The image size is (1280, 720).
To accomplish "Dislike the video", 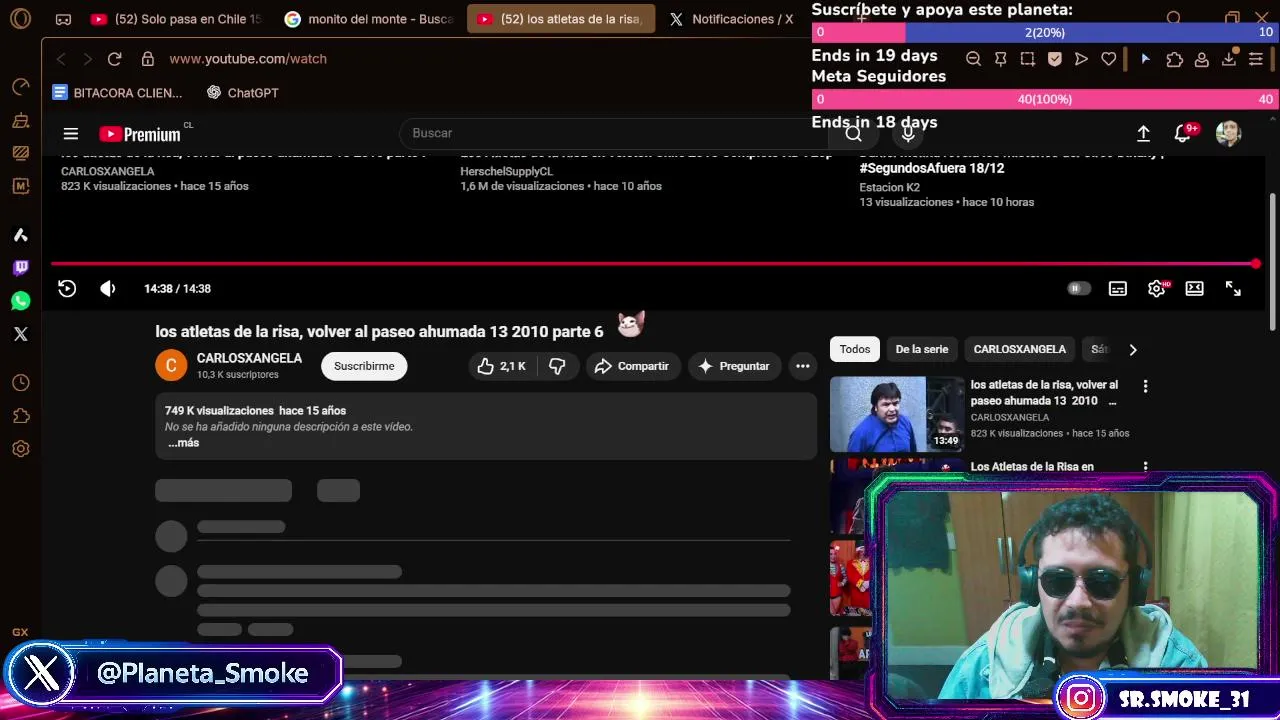I will pyautogui.click(x=557, y=366).
